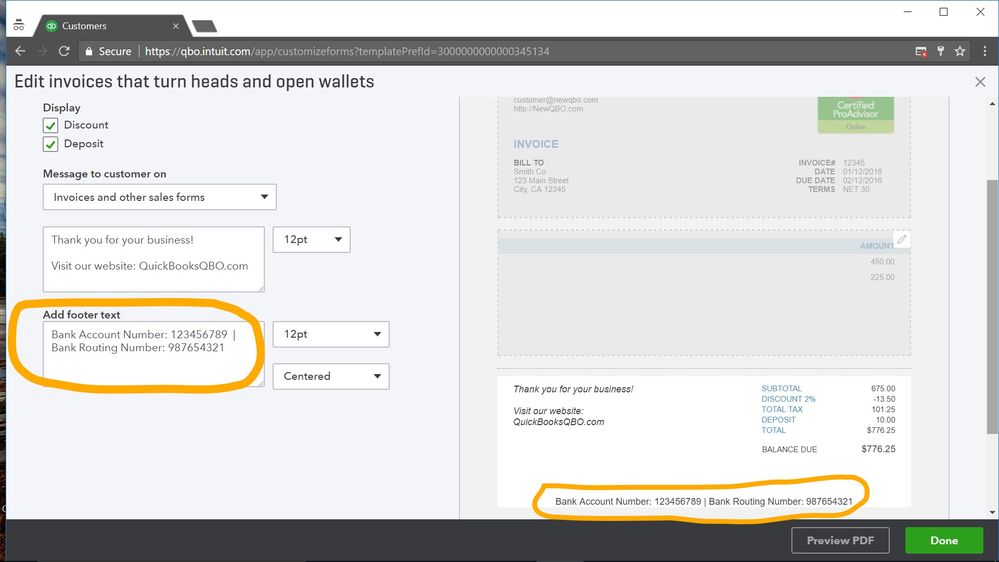Click the 'Message to customer on' label
This screenshot has height=562, width=999.
[104, 174]
